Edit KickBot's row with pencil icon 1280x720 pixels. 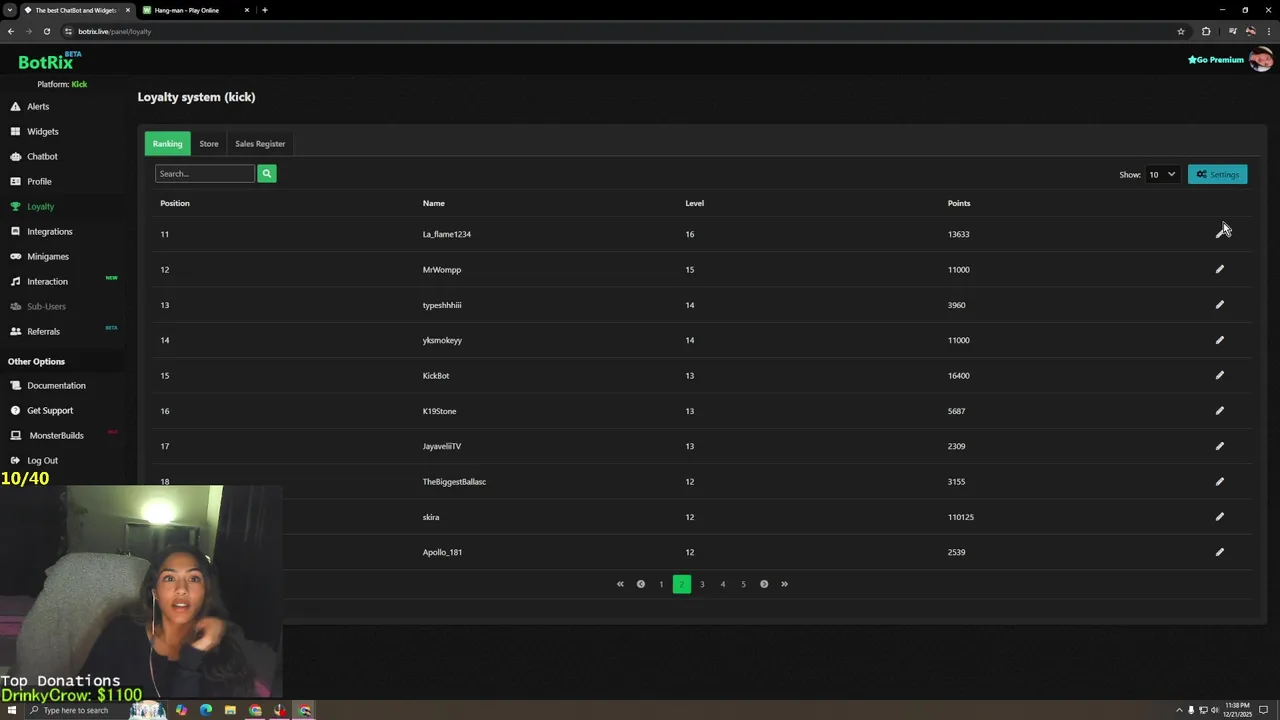pyautogui.click(x=1219, y=375)
